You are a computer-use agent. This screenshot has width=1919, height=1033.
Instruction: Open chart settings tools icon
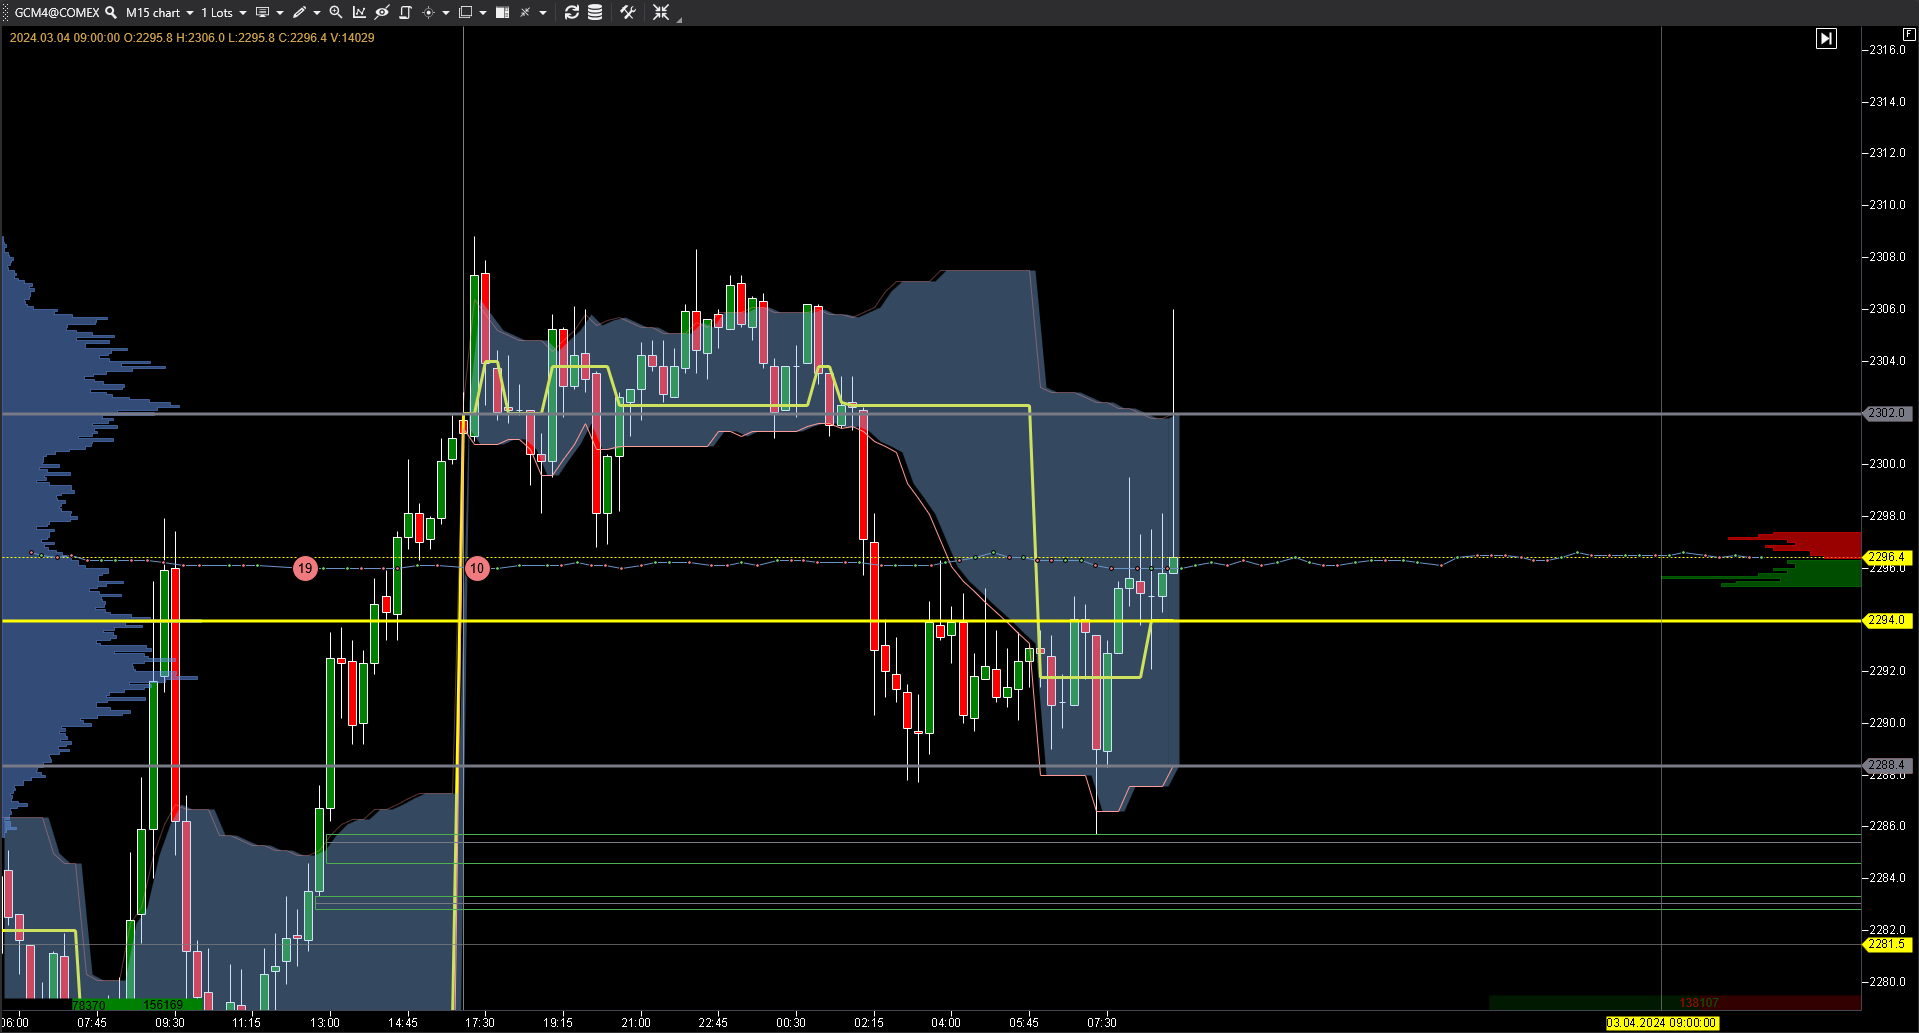pos(628,13)
